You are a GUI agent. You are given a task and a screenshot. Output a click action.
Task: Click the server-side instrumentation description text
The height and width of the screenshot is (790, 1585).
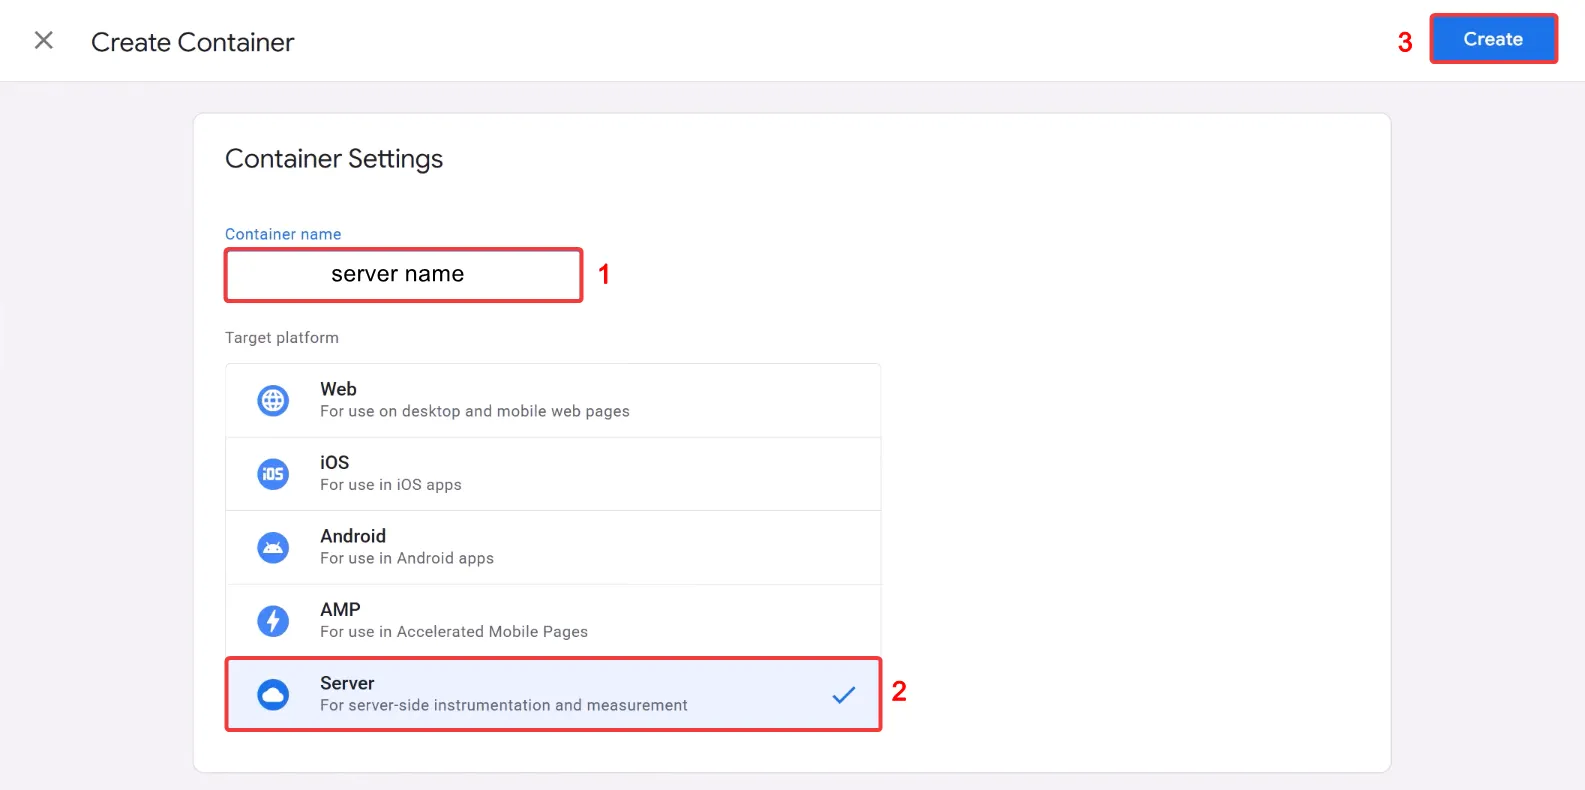pyautogui.click(x=503, y=705)
